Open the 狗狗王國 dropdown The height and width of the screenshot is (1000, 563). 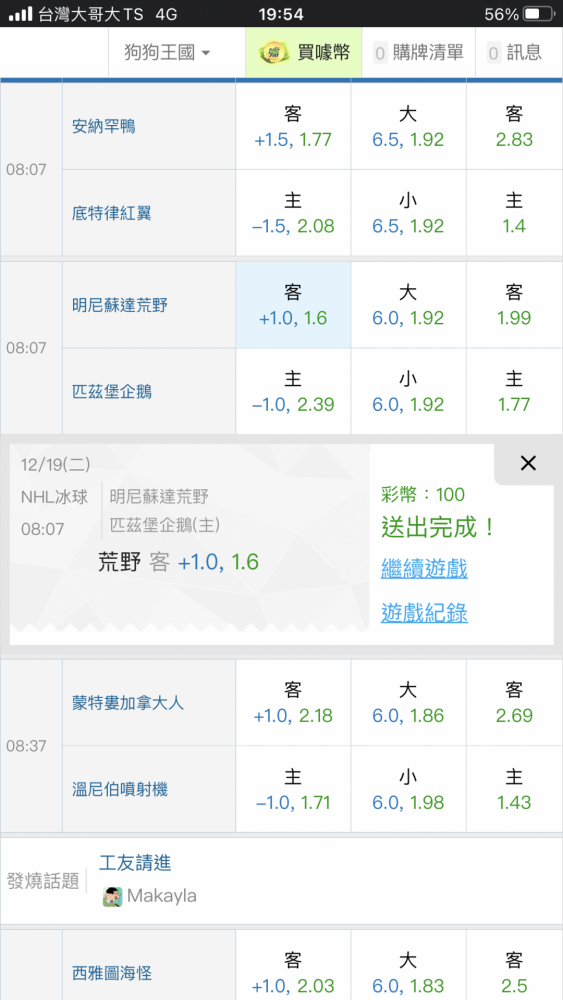[x=168, y=52]
